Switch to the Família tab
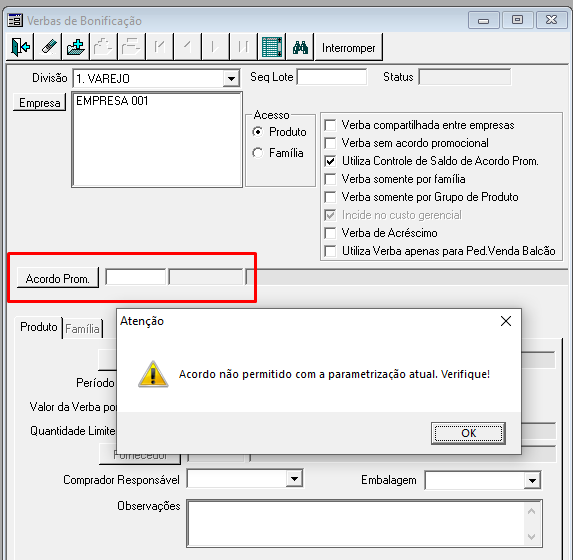 click(83, 329)
